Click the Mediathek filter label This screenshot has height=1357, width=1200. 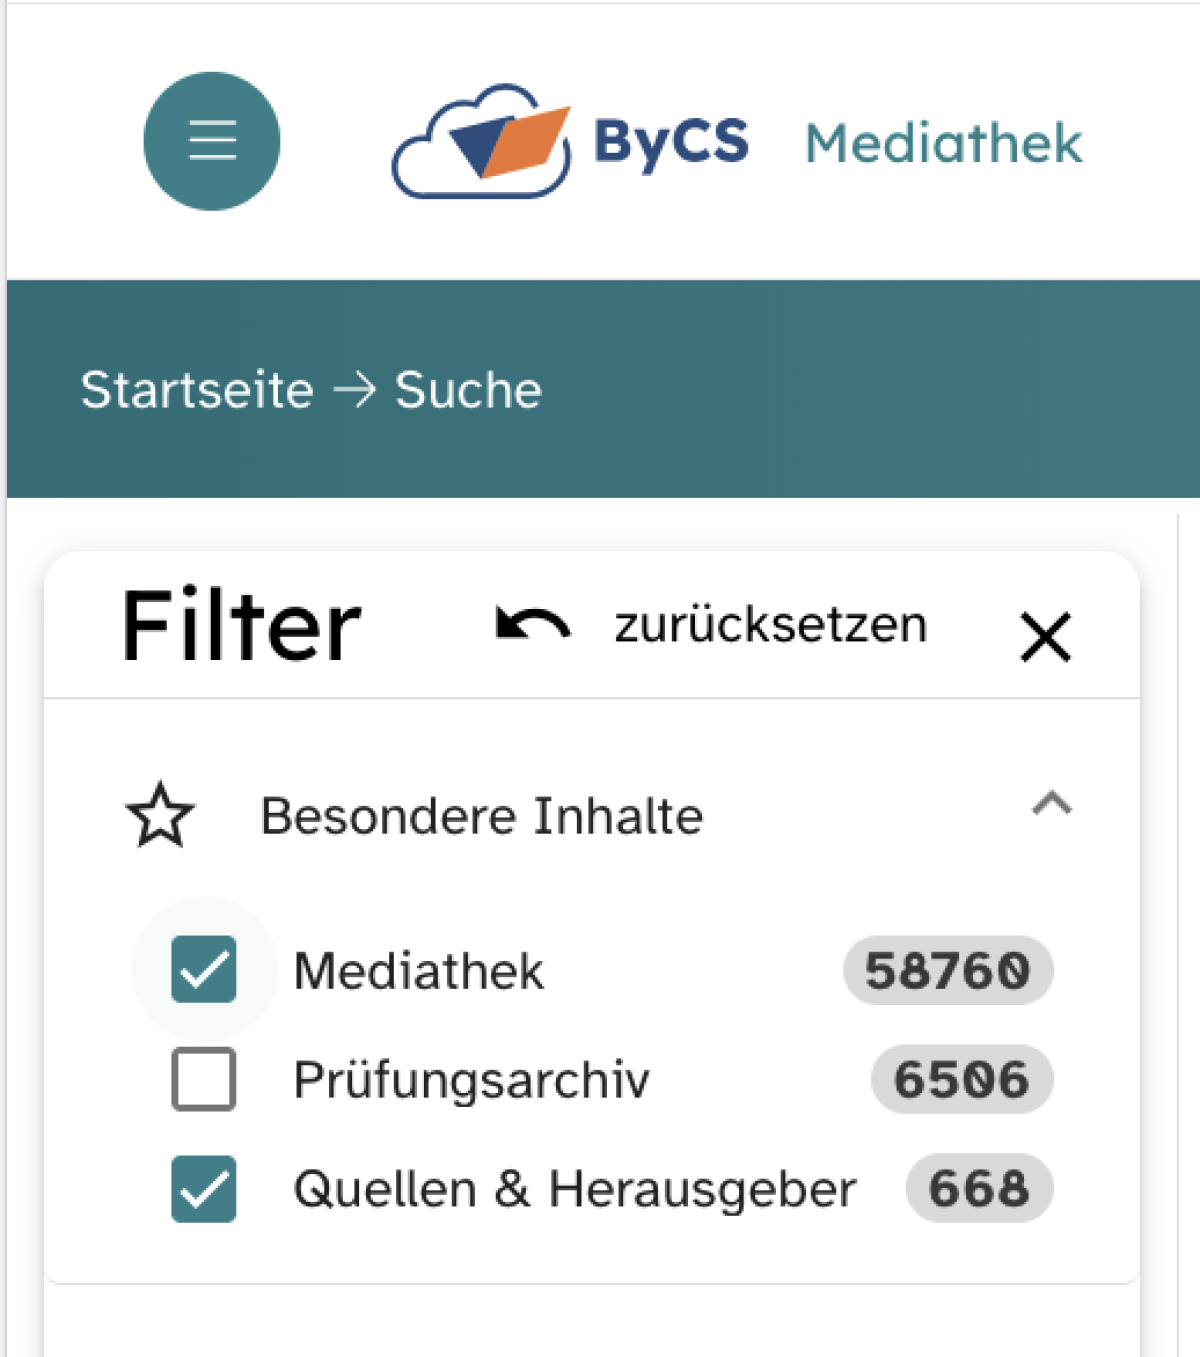(418, 971)
